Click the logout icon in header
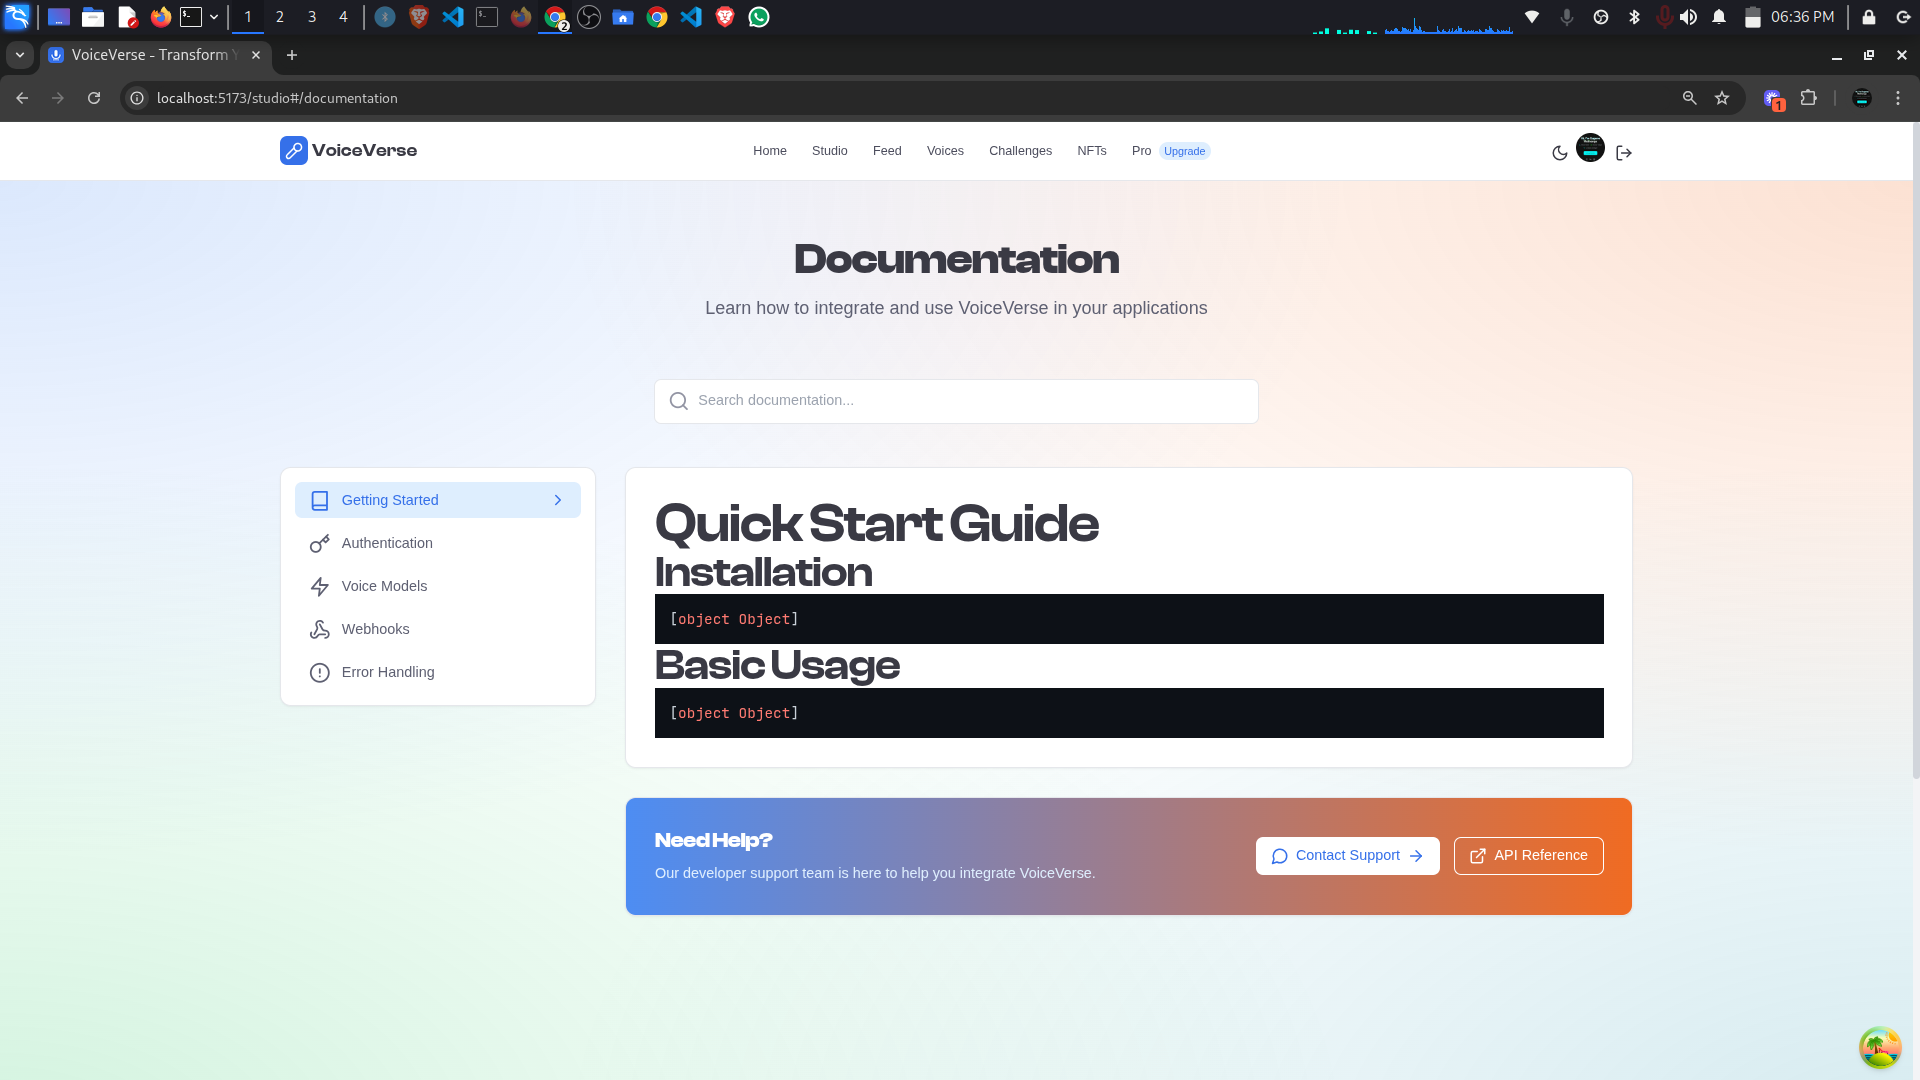Viewport: 1920px width, 1080px height. click(1624, 153)
